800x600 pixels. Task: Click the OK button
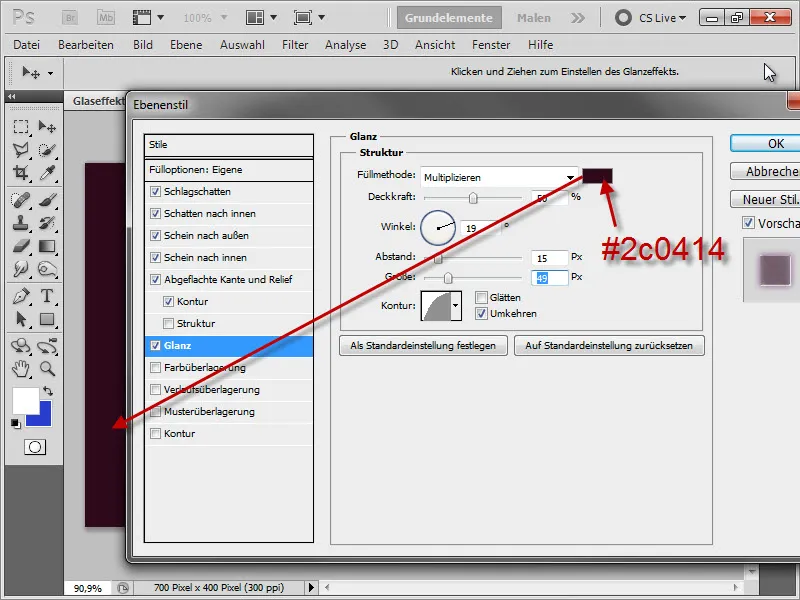765,143
